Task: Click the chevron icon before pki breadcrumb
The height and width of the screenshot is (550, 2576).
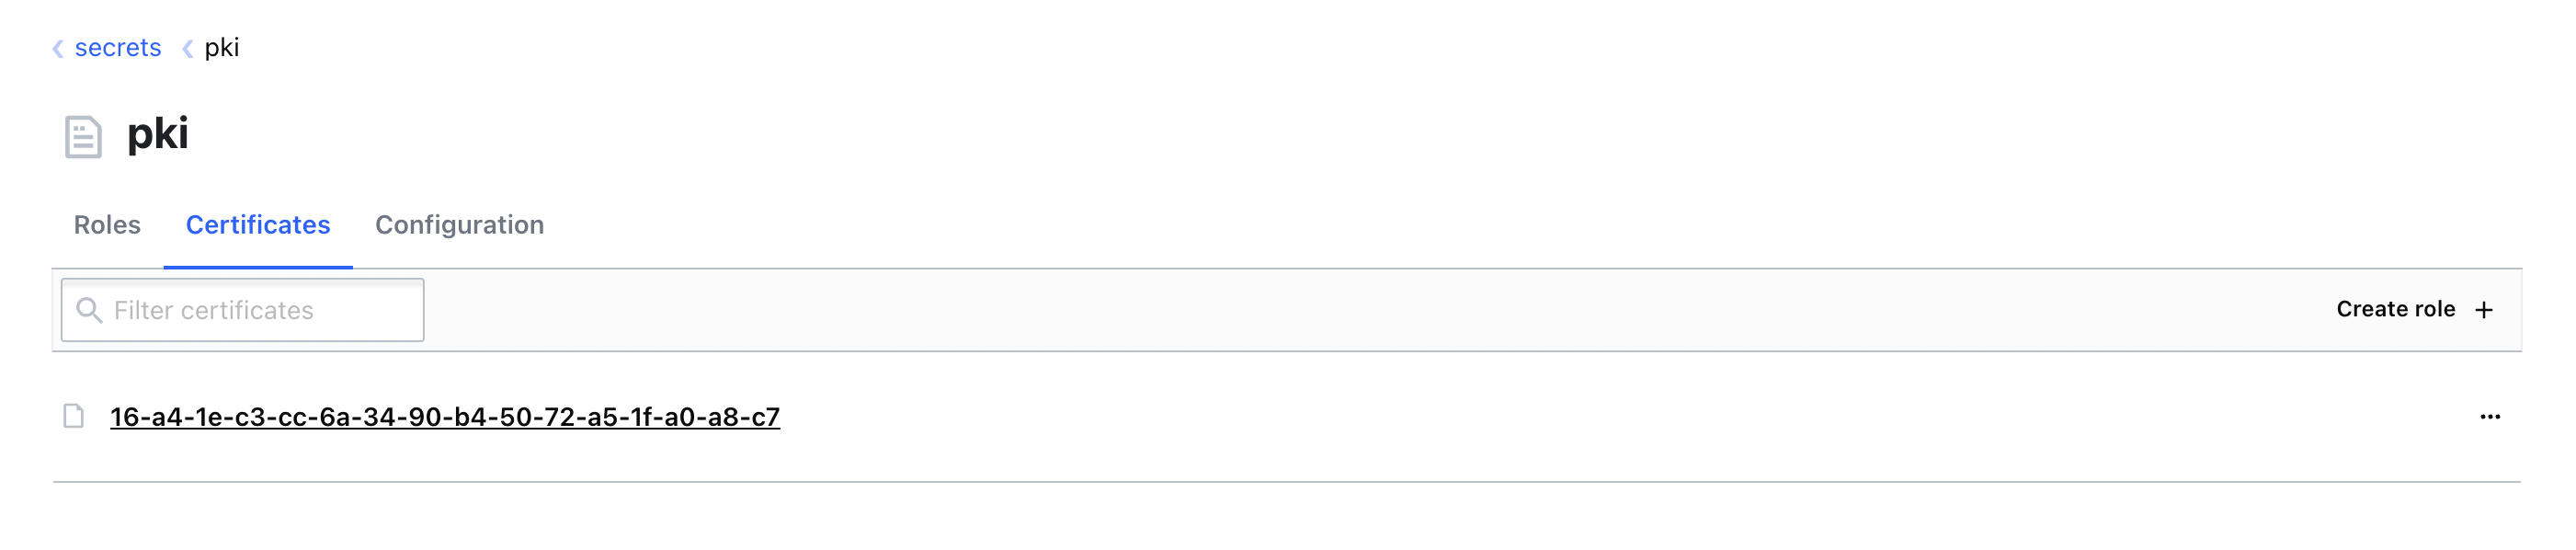Action: 187,48
